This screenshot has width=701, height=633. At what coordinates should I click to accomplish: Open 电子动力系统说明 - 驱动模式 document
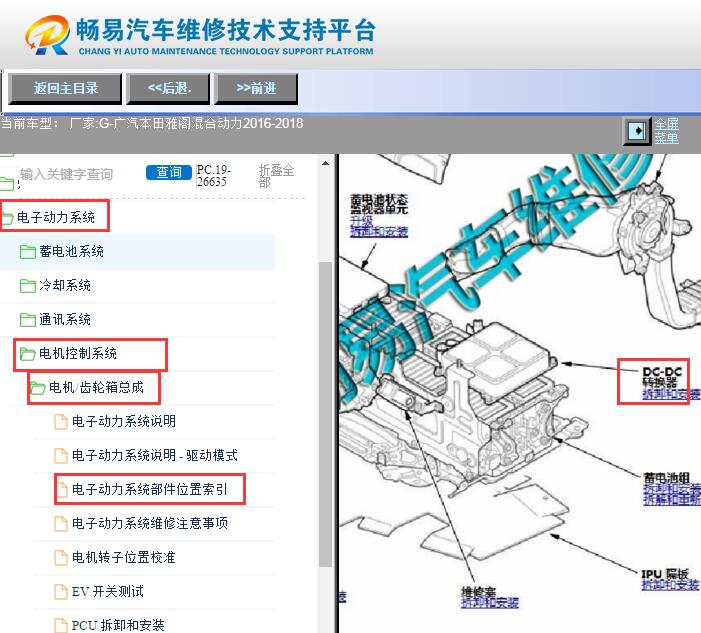pyautogui.click(x=155, y=455)
